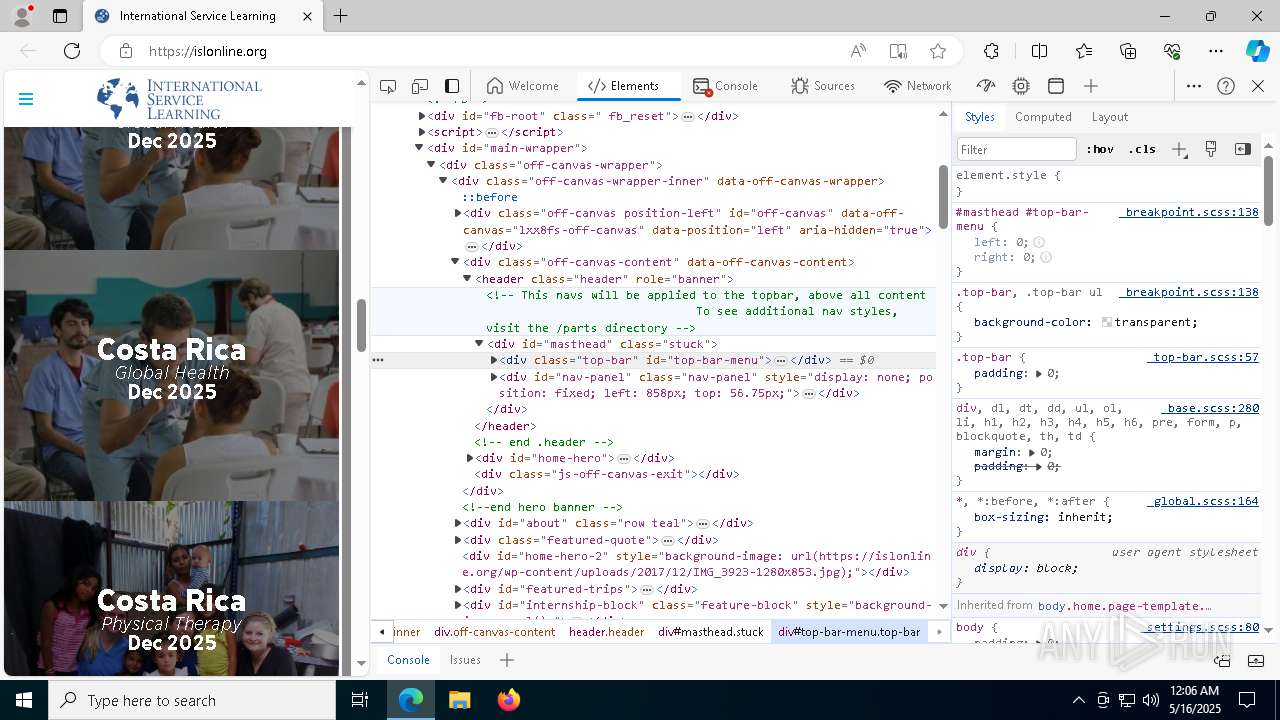The width and height of the screenshot is (1280, 720).
Task: Open the Memory tool chip icon
Action: [1021, 86]
